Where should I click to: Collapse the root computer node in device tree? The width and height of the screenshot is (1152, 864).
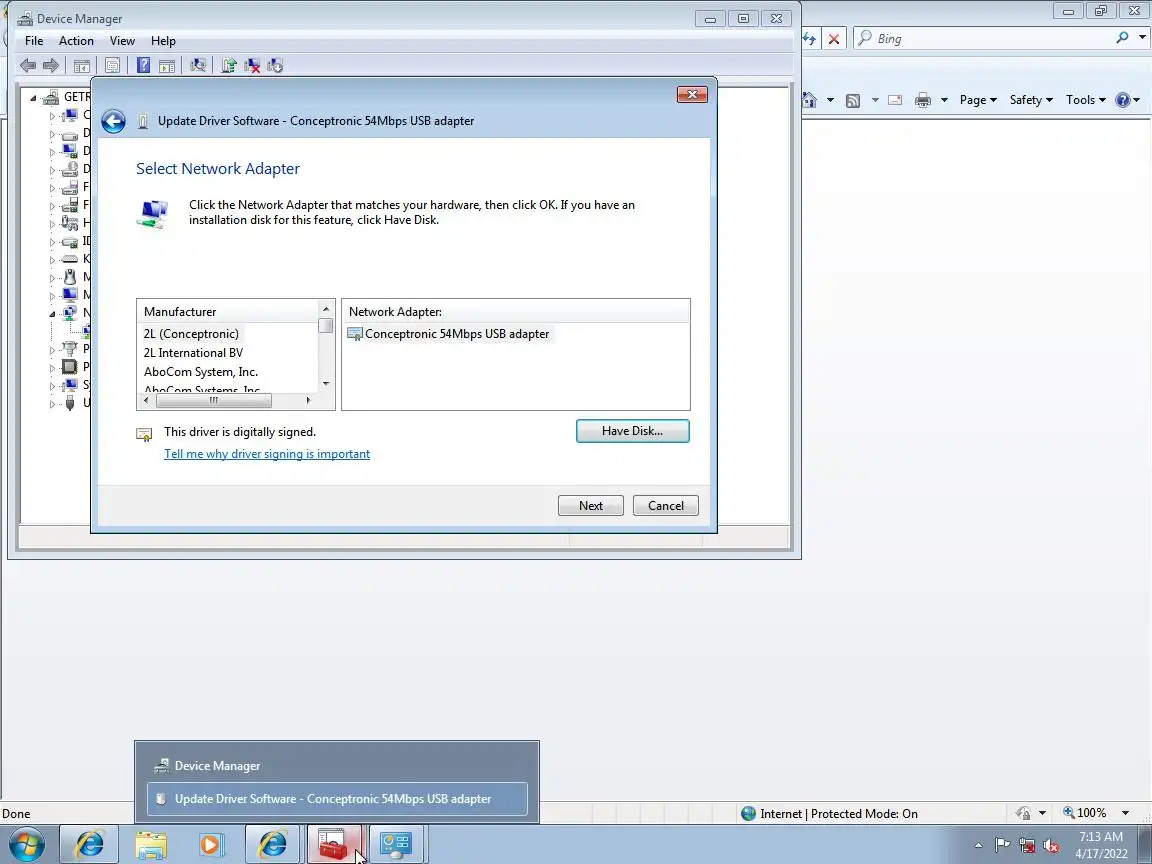click(x=33, y=97)
